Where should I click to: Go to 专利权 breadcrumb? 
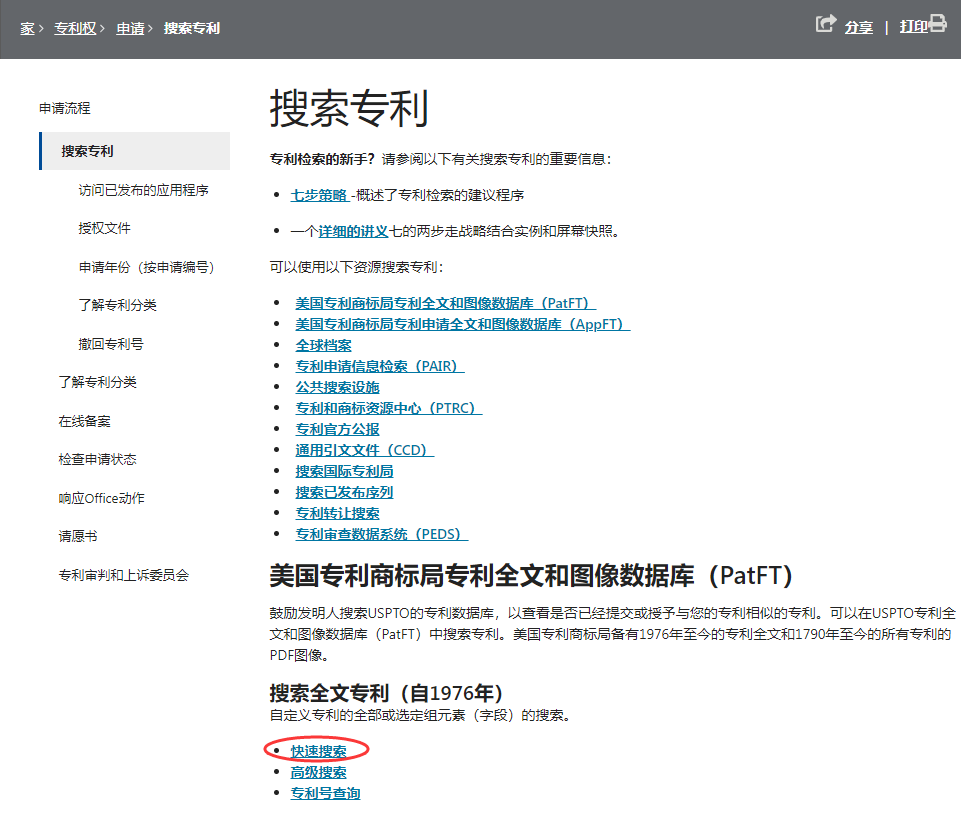(75, 28)
